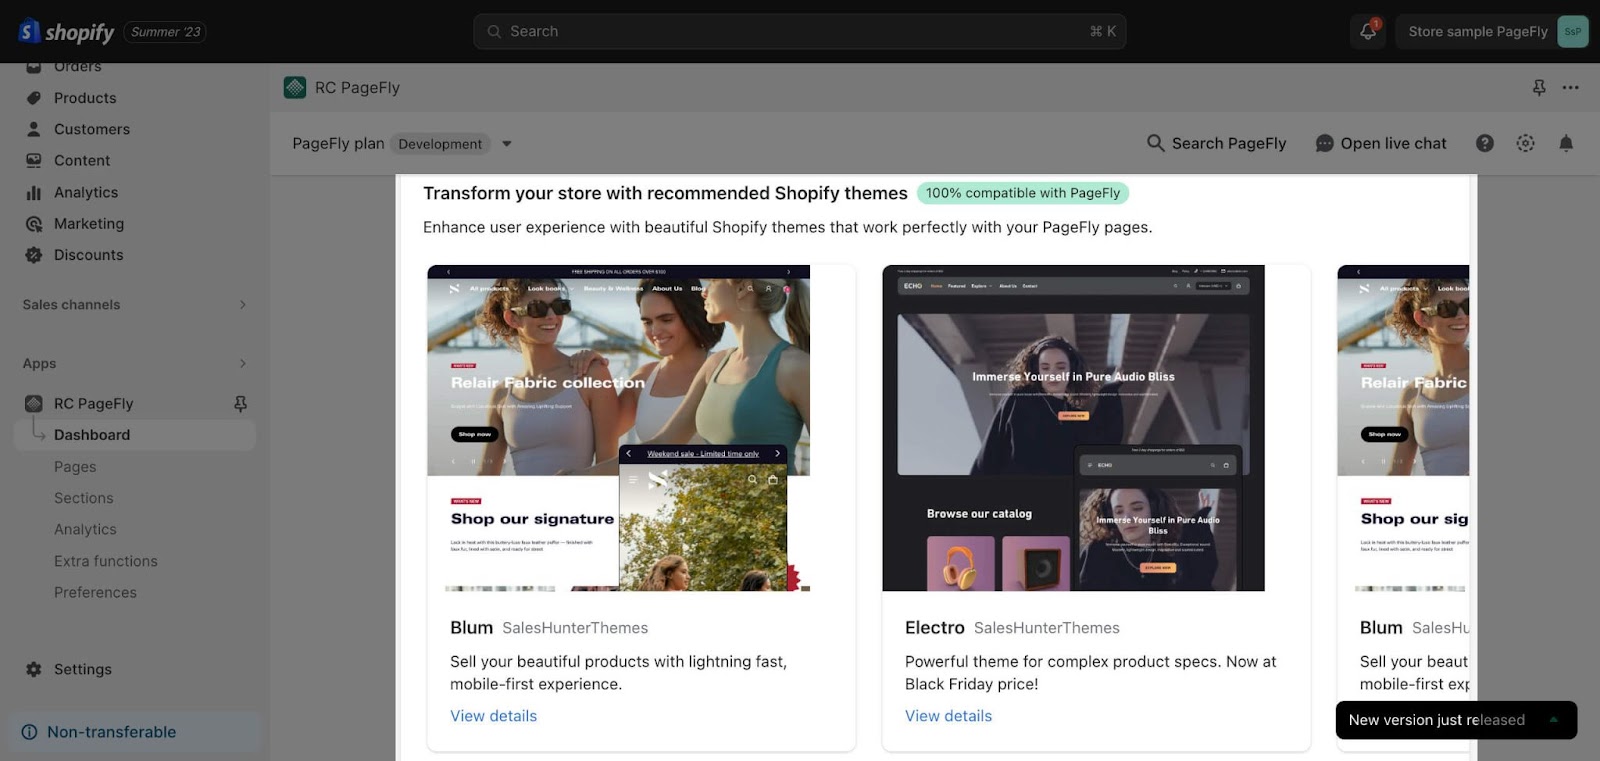Viewport: 1600px width, 761px height.
Task: Open Products in the sidebar
Action: point(85,98)
